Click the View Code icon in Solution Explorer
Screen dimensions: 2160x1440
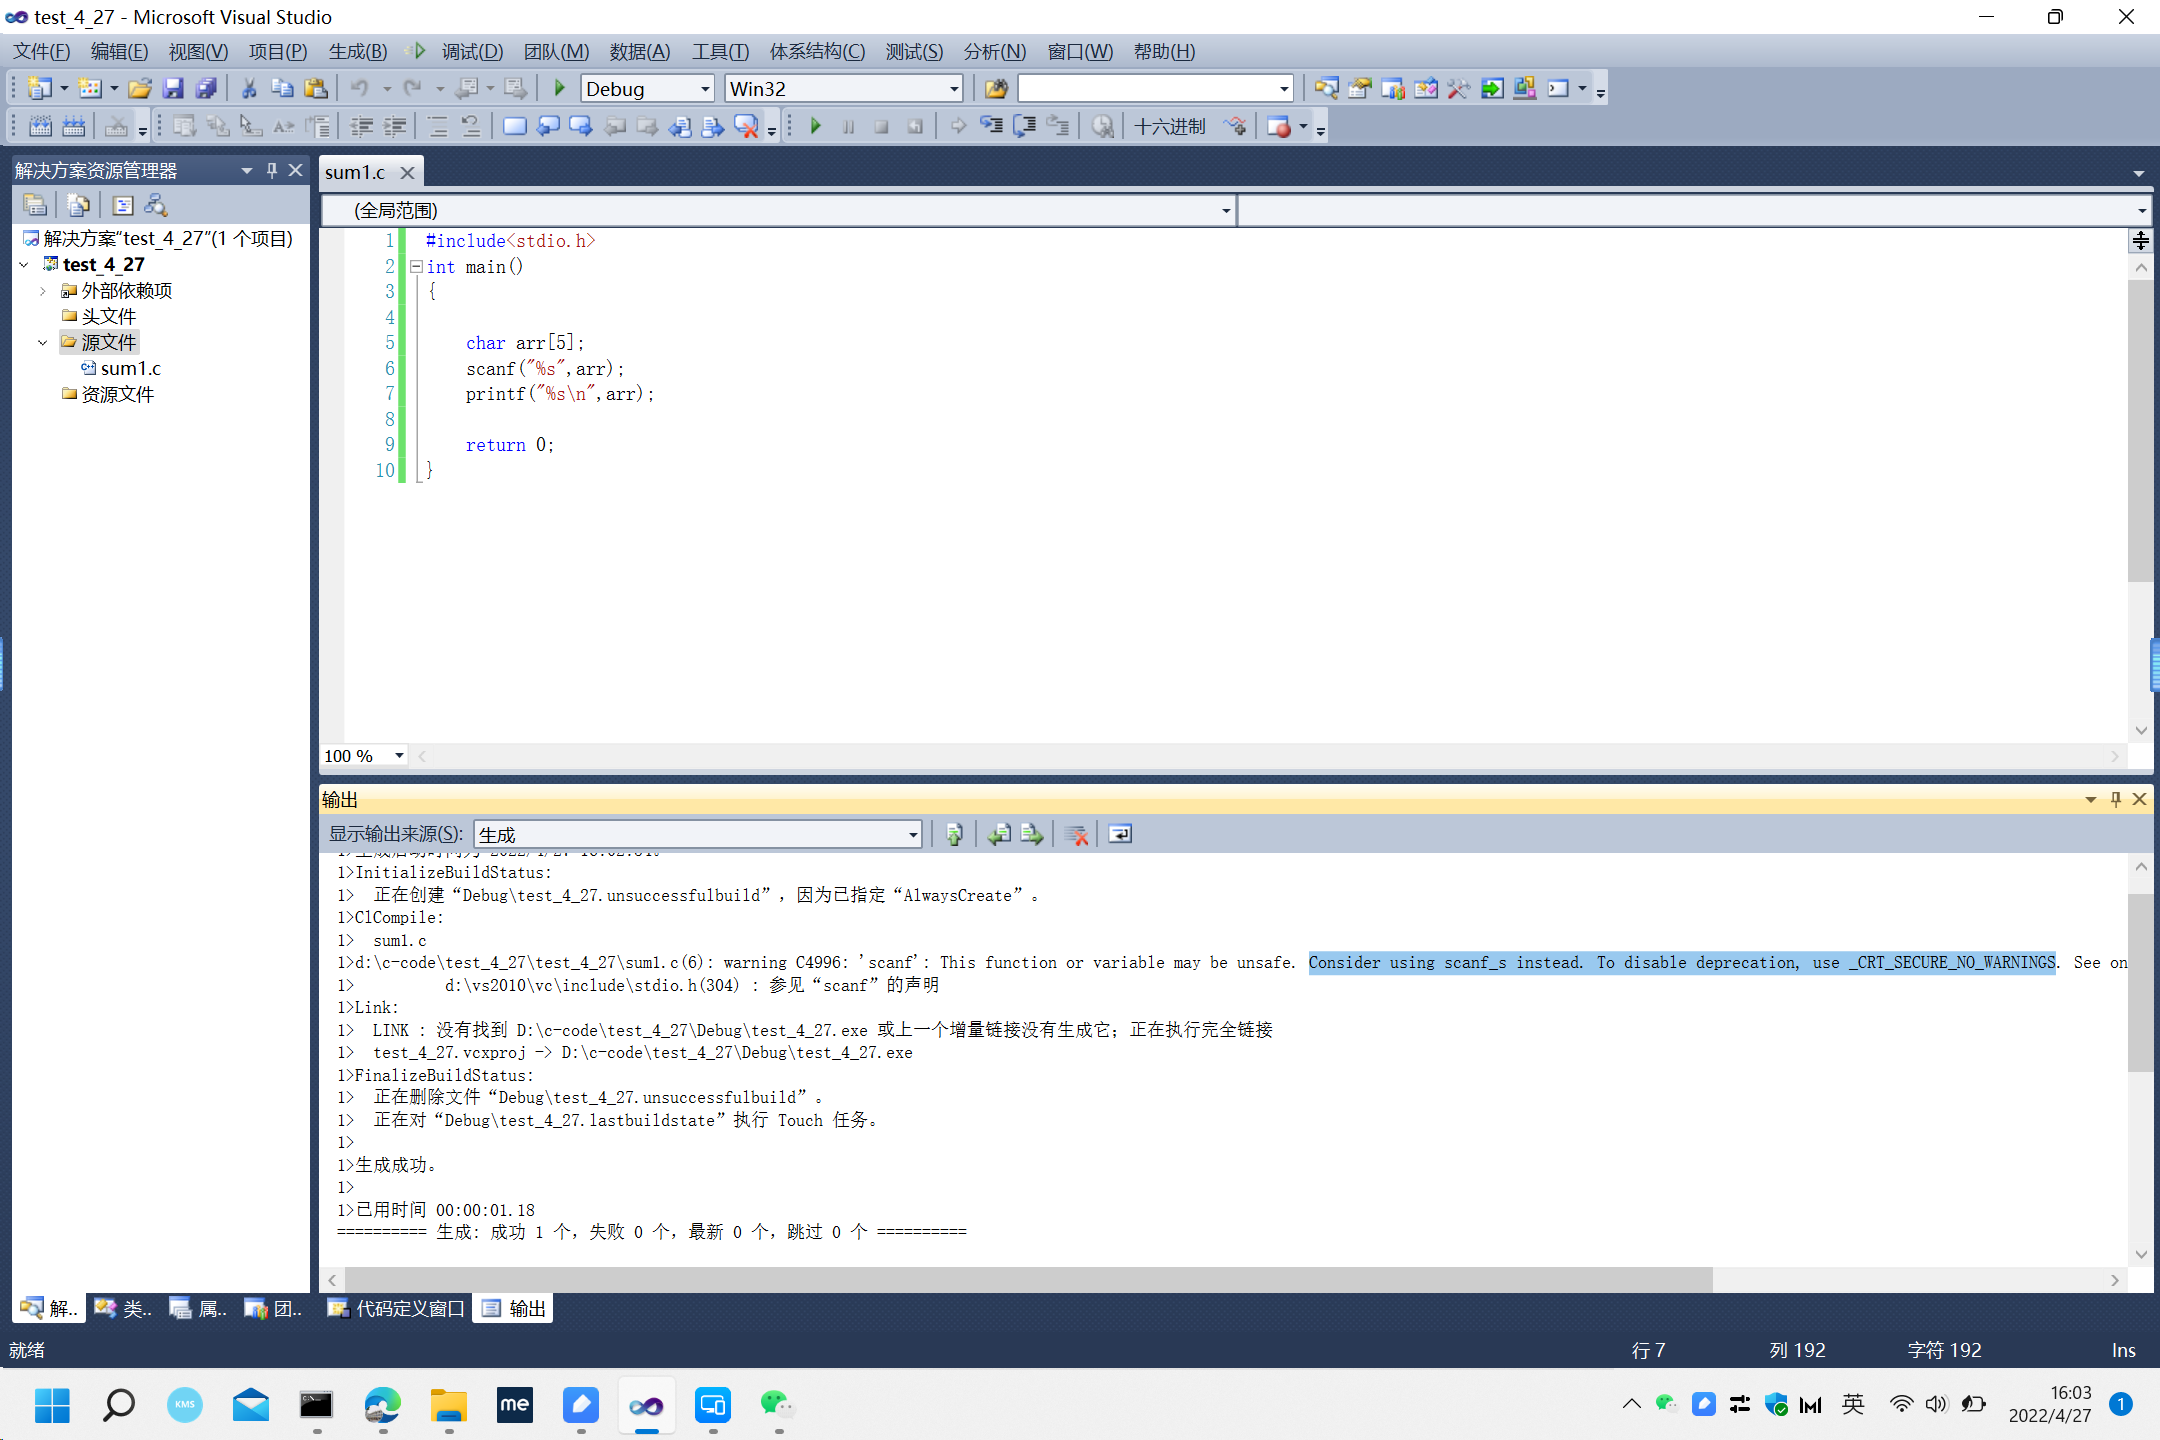click(x=122, y=205)
